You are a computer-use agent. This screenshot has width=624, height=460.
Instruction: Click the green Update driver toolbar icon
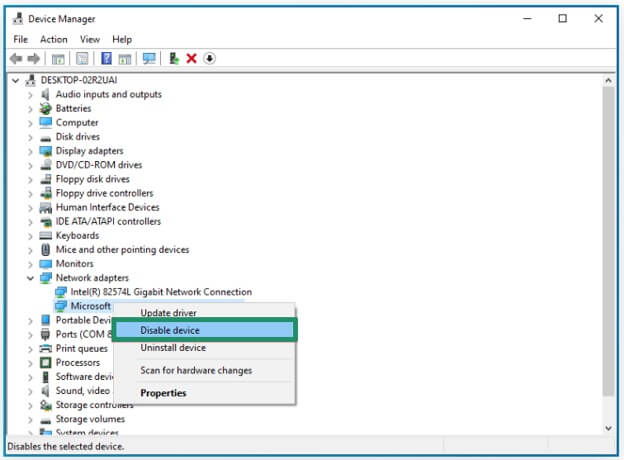coord(174,58)
